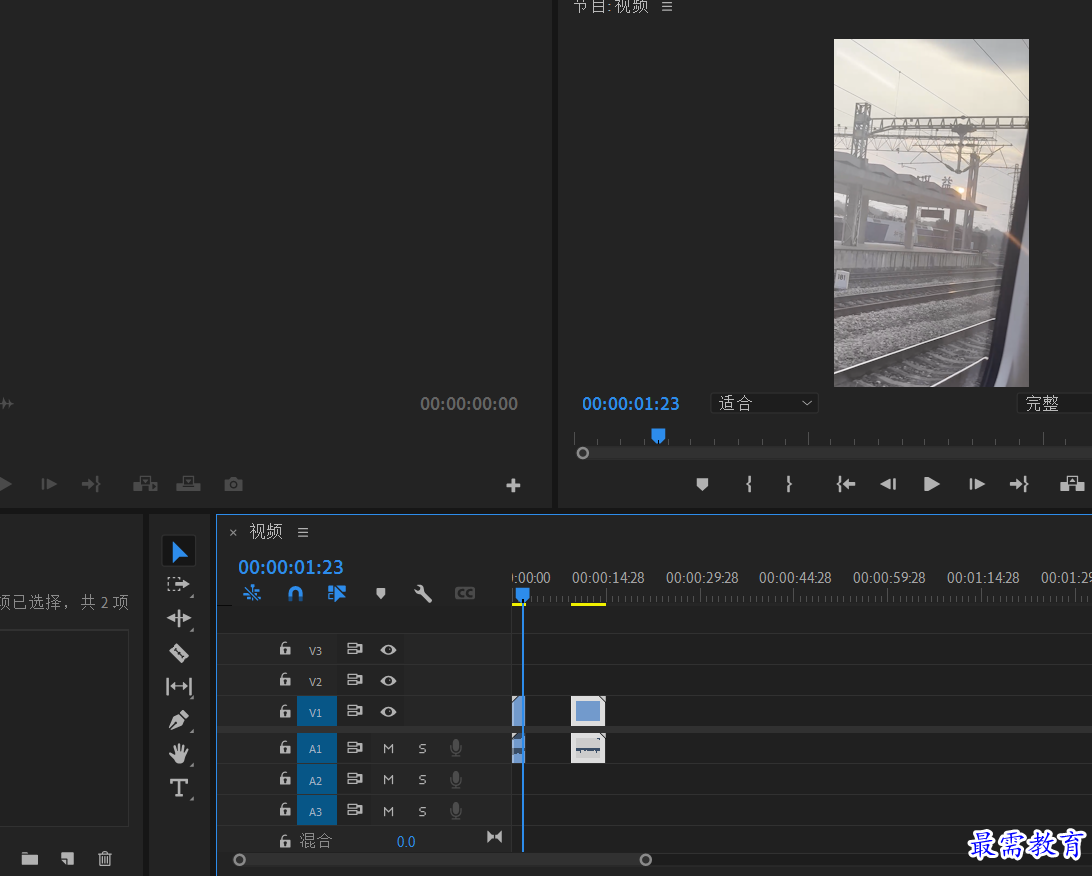Select the Selection arrow tool
Viewport: 1092px width, 876px height.
coord(179,552)
